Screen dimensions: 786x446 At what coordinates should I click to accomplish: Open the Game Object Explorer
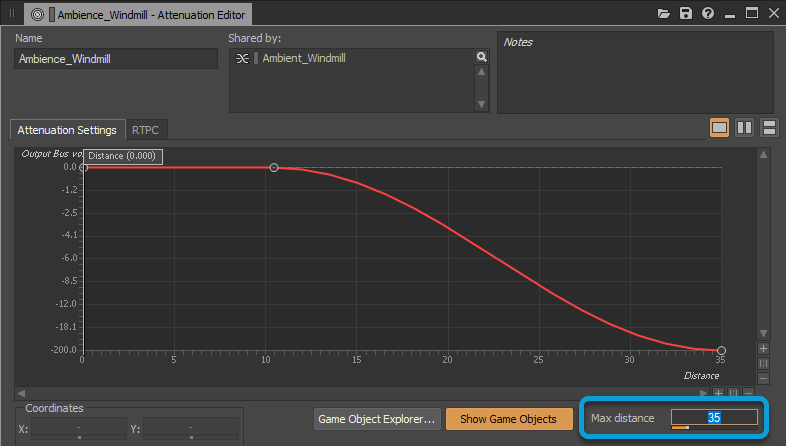[x=375, y=418]
